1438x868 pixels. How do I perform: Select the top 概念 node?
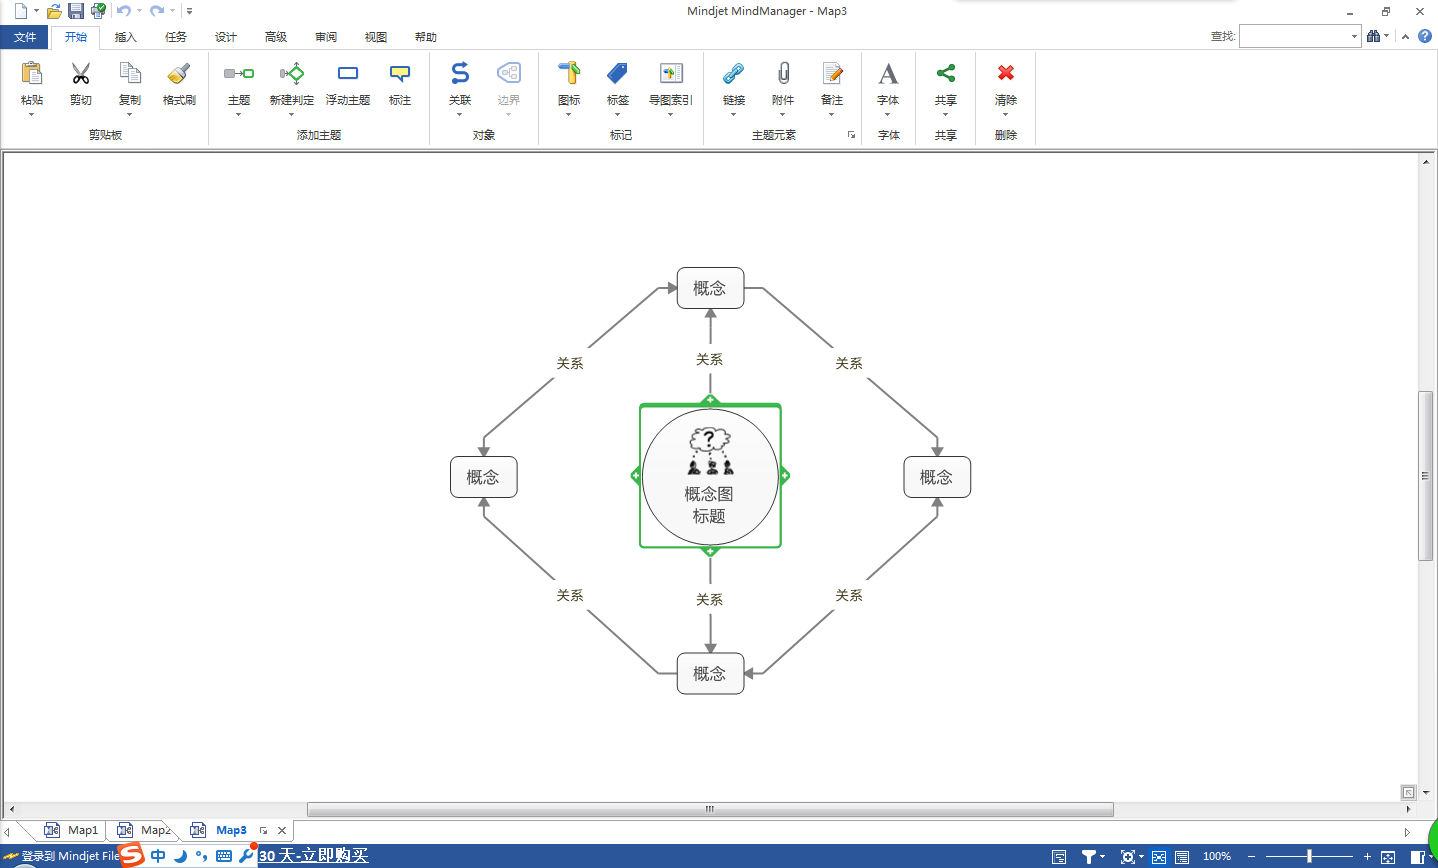click(x=710, y=288)
